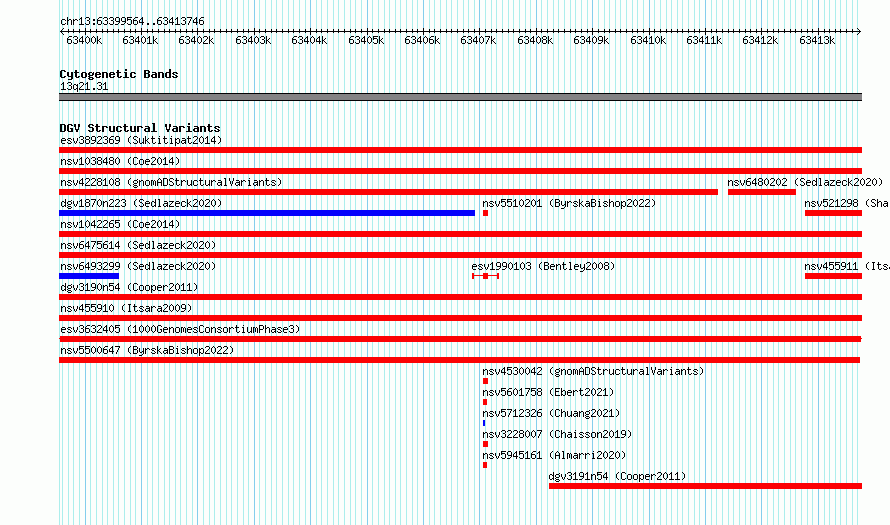The height and width of the screenshot is (525, 890).
Task: Select the red bar under nsv455910
Action: pos(460,318)
